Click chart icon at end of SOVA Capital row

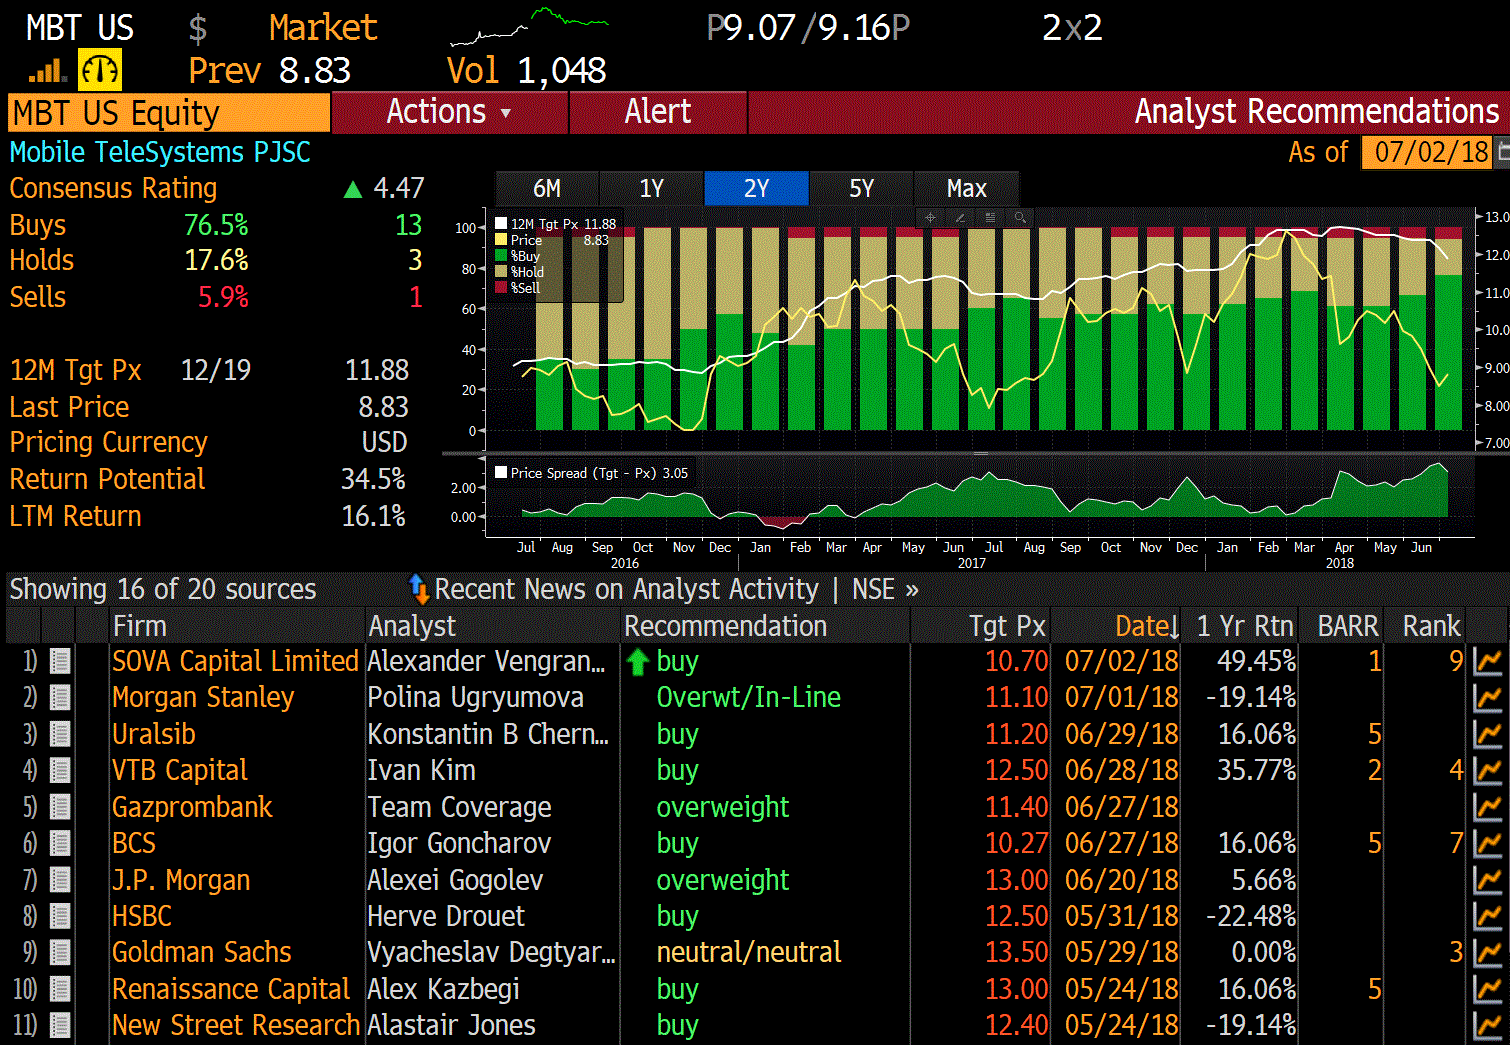1488,662
